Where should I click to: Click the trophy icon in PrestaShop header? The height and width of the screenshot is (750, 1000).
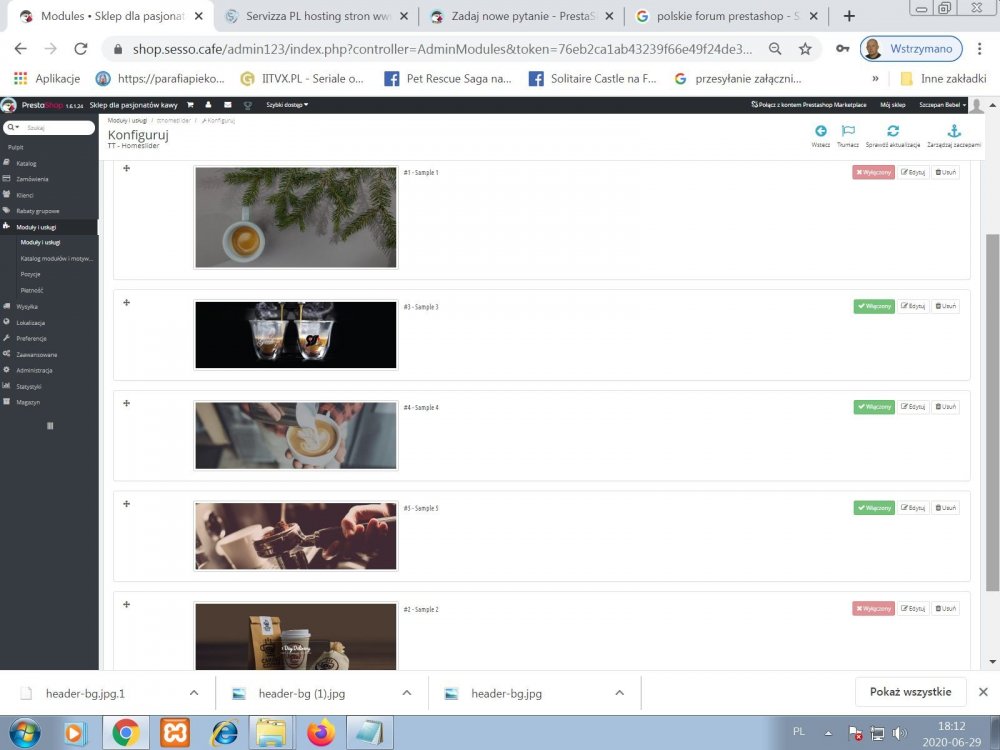[247, 105]
